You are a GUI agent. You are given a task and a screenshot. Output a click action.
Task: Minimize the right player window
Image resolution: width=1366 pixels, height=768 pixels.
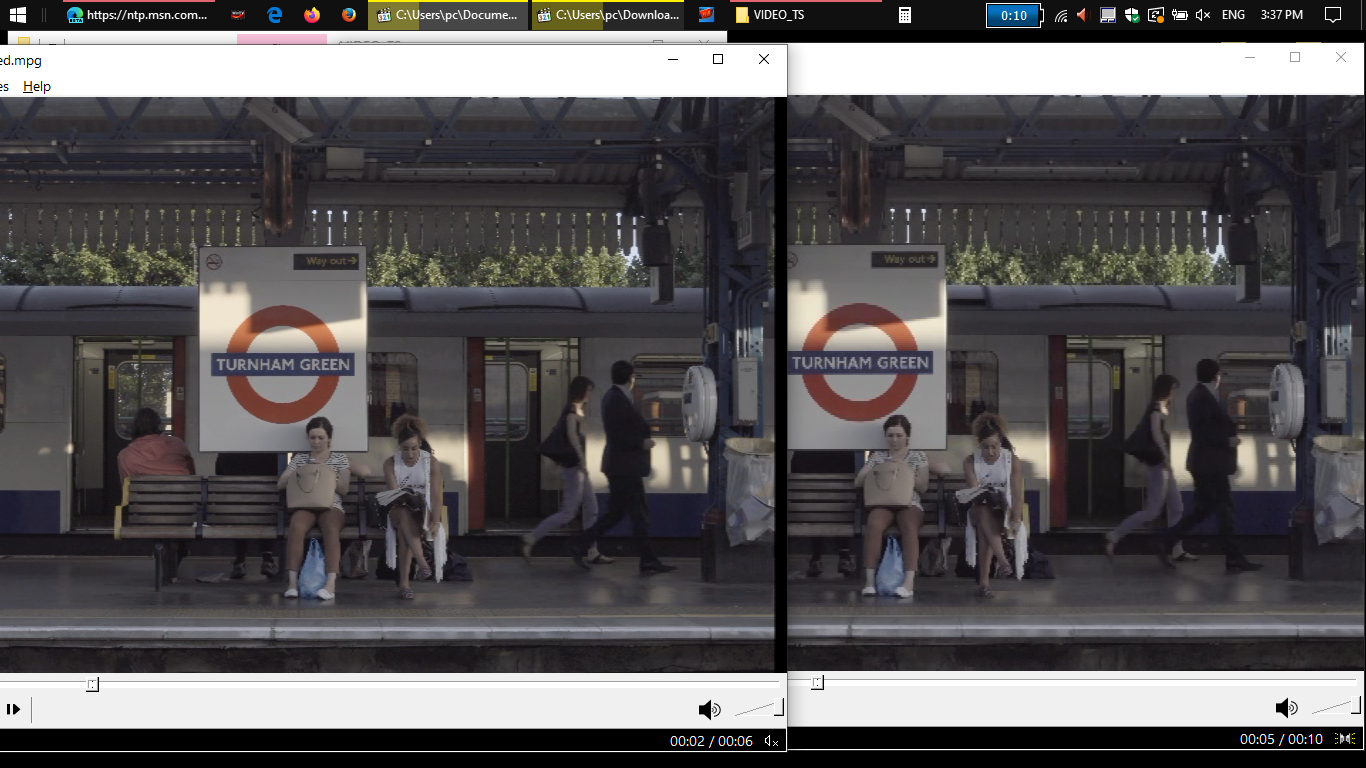coord(1249,57)
